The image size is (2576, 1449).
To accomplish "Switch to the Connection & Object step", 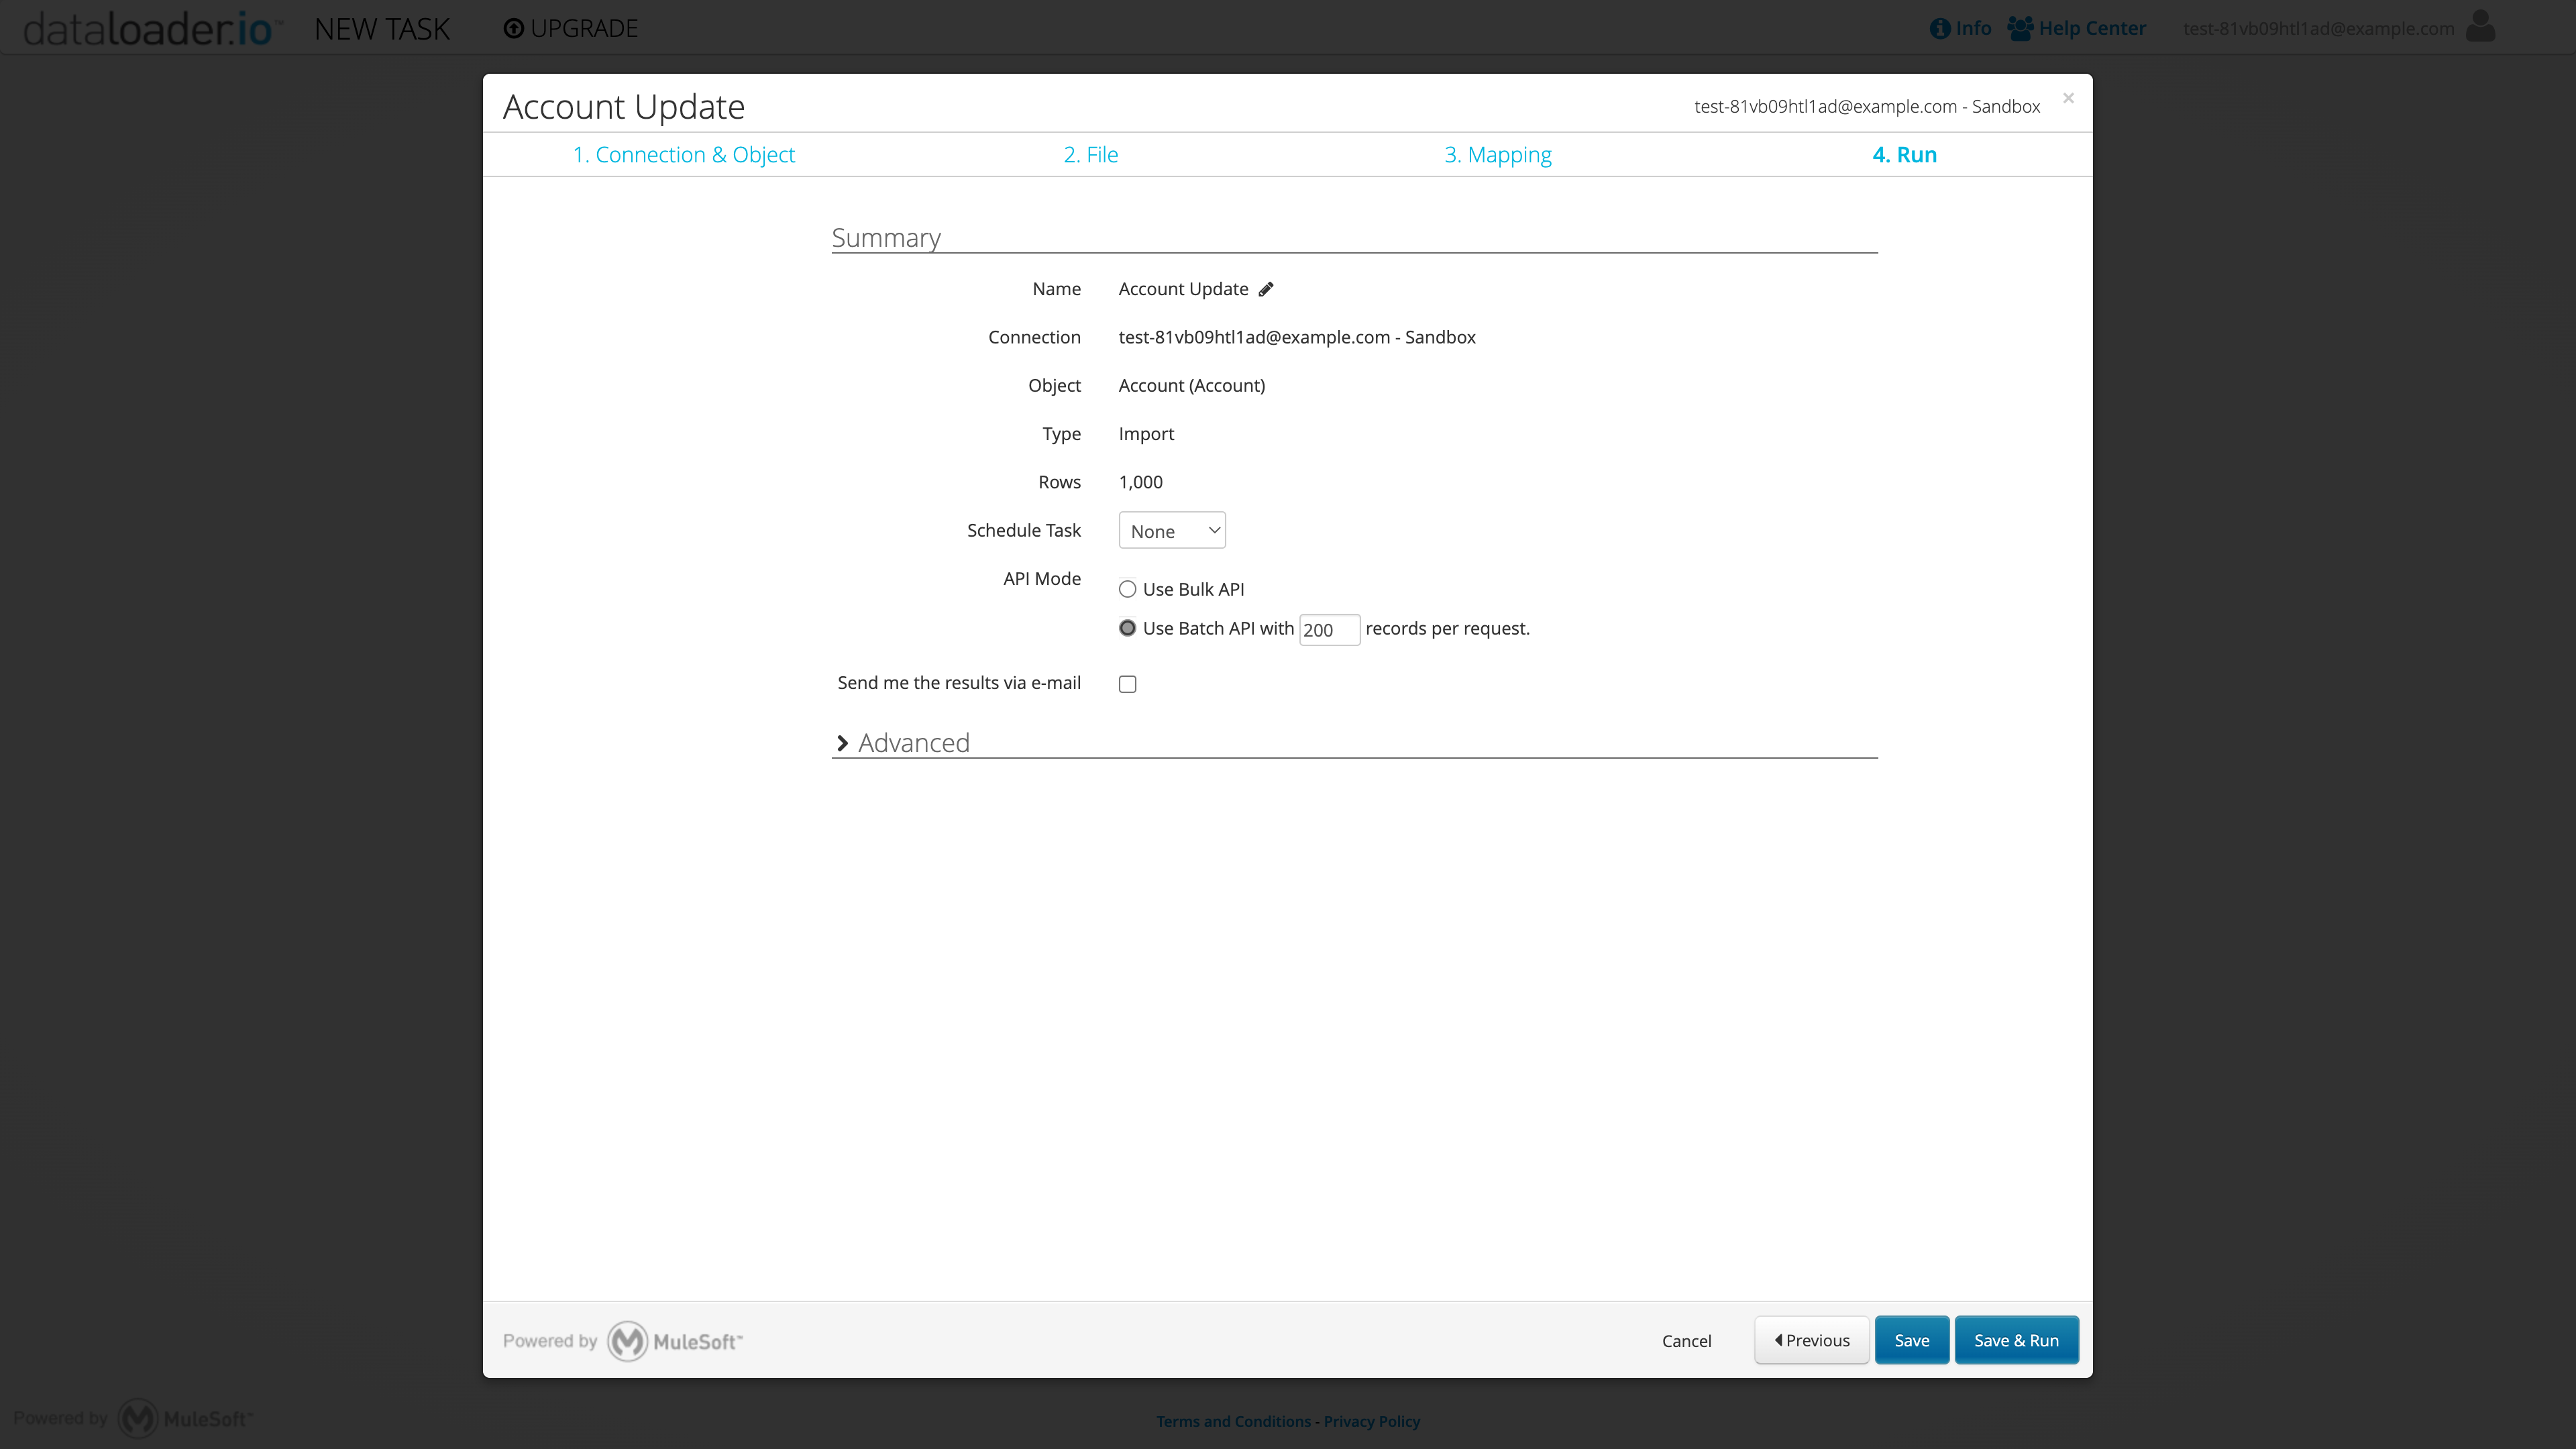I will pyautogui.click(x=684, y=154).
